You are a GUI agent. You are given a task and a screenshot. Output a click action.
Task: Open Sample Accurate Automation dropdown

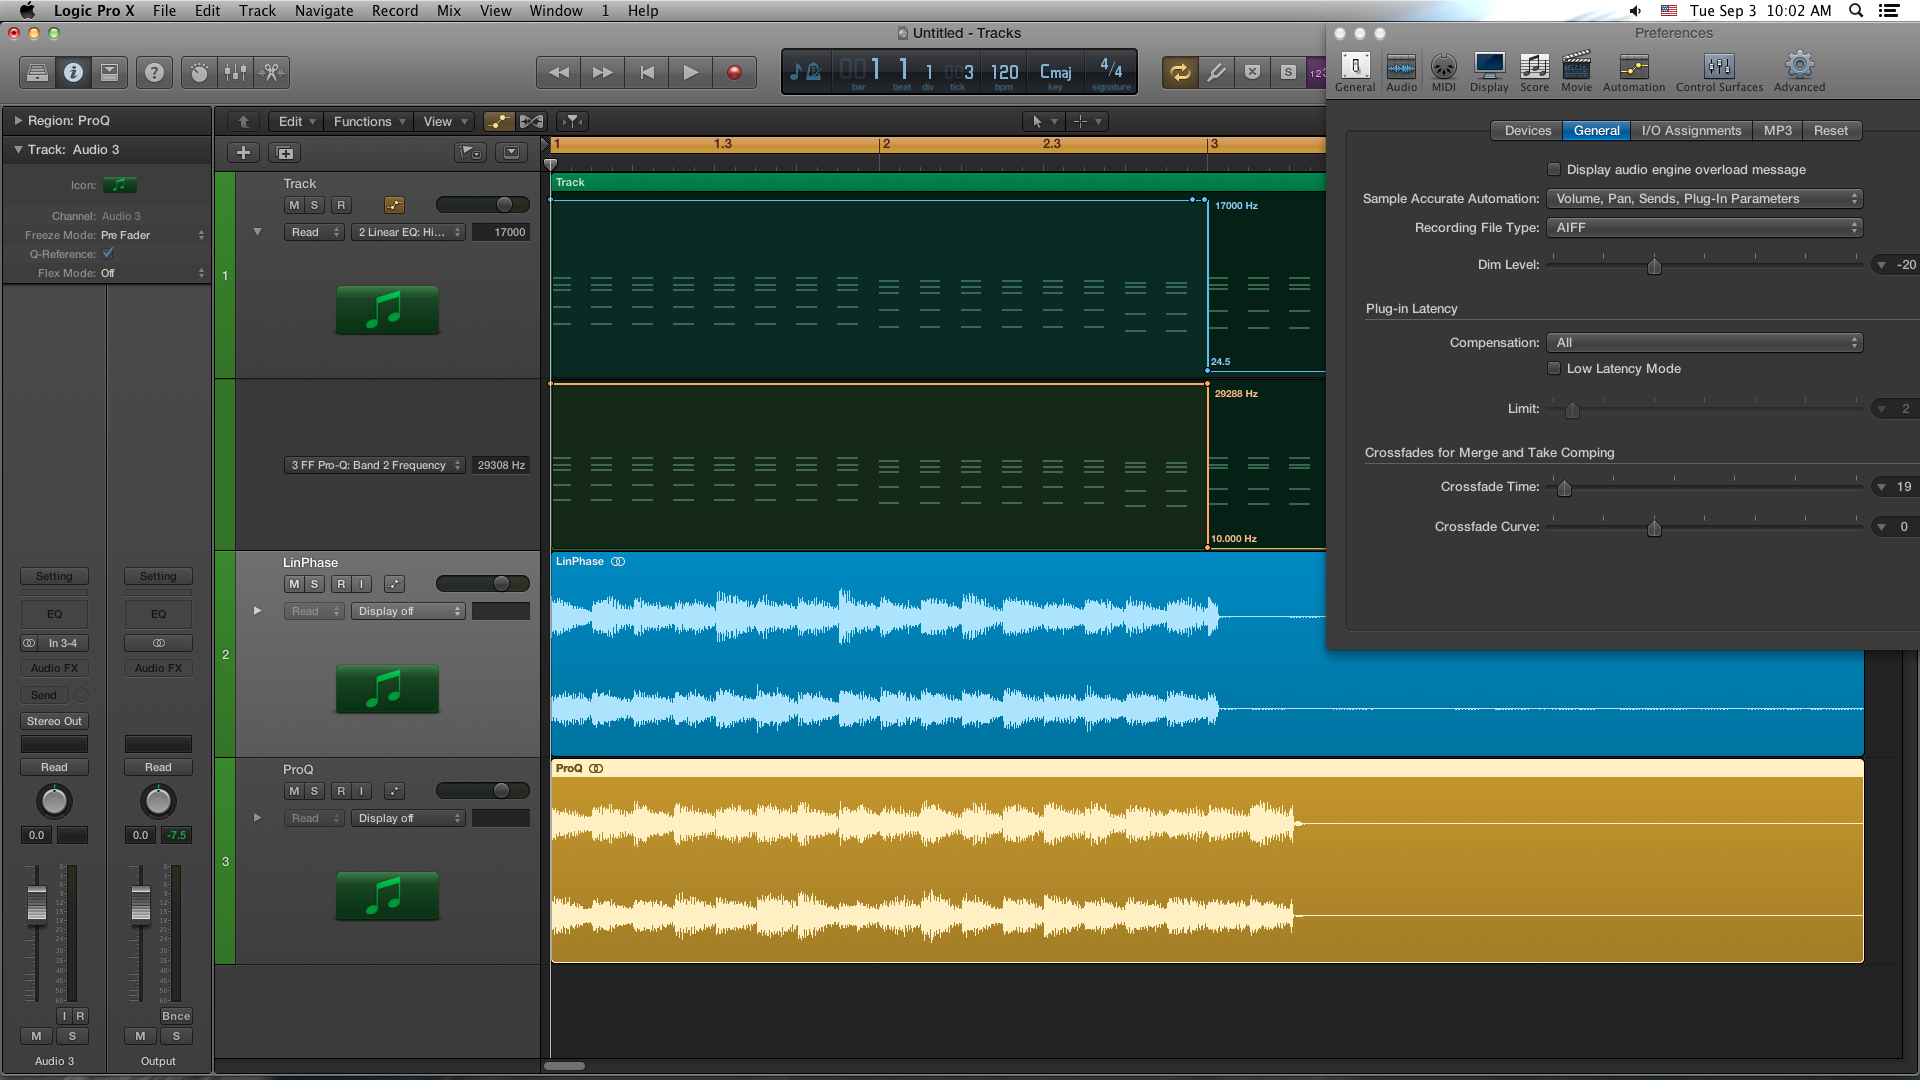pyautogui.click(x=1704, y=199)
